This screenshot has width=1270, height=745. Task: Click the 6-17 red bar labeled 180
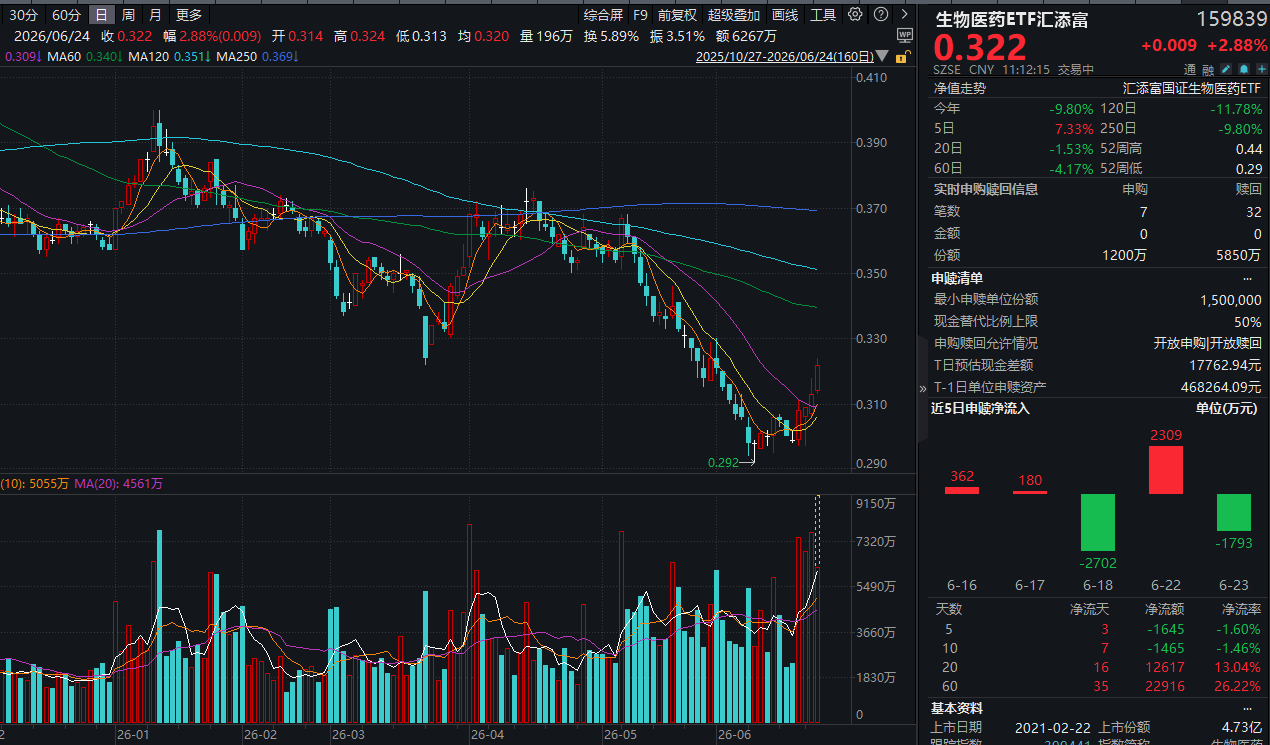click(x=1030, y=492)
